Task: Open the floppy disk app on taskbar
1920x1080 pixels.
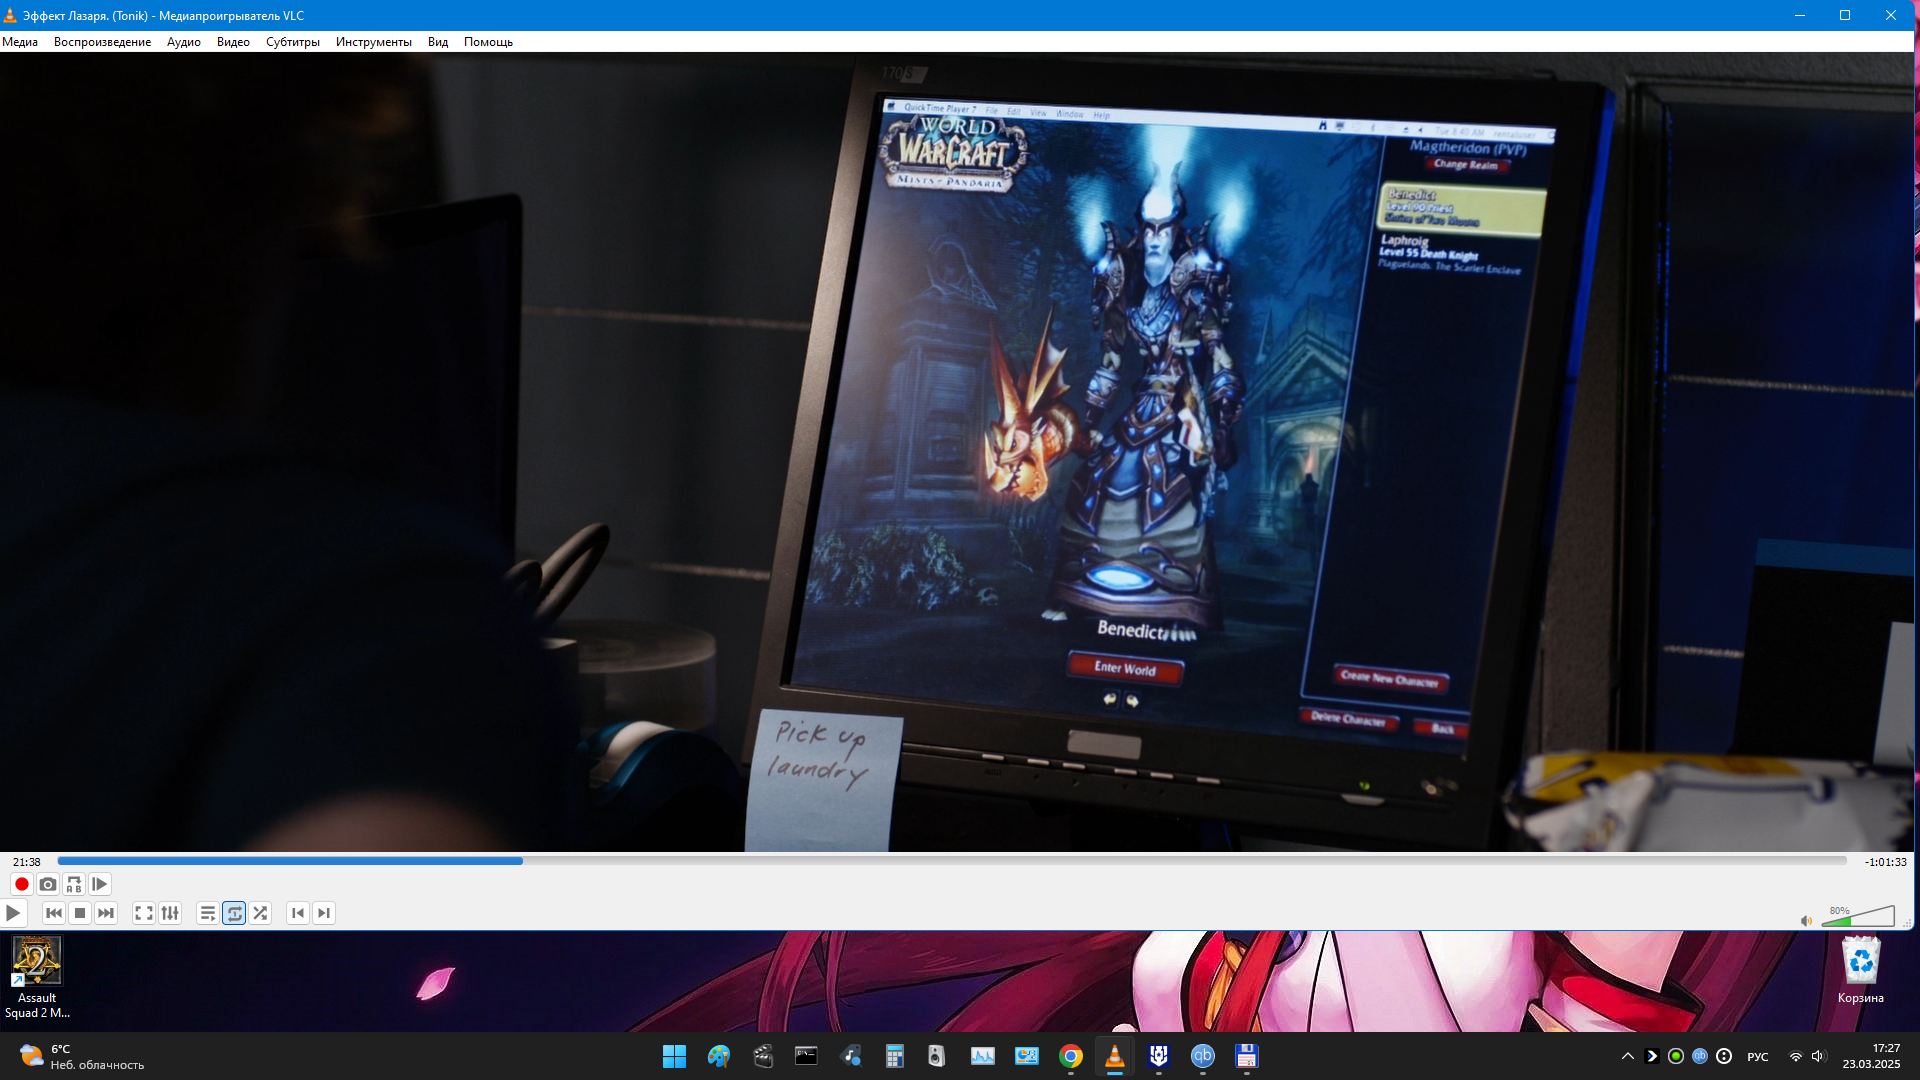Action: click(x=1246, y=1056)
